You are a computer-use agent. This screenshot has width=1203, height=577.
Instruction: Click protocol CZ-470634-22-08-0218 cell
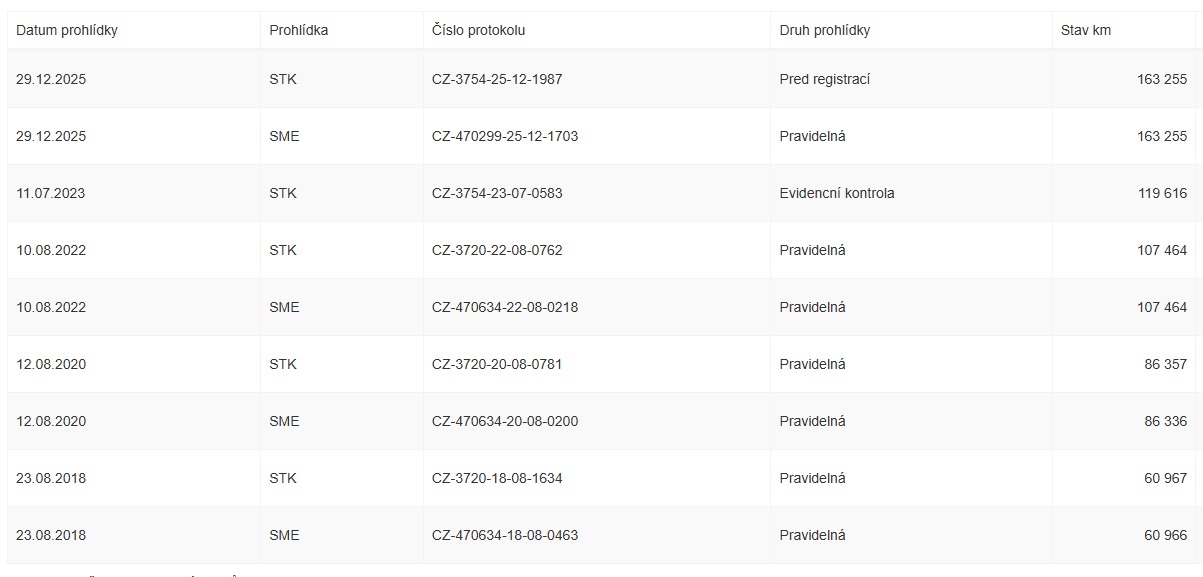point(505,307)
